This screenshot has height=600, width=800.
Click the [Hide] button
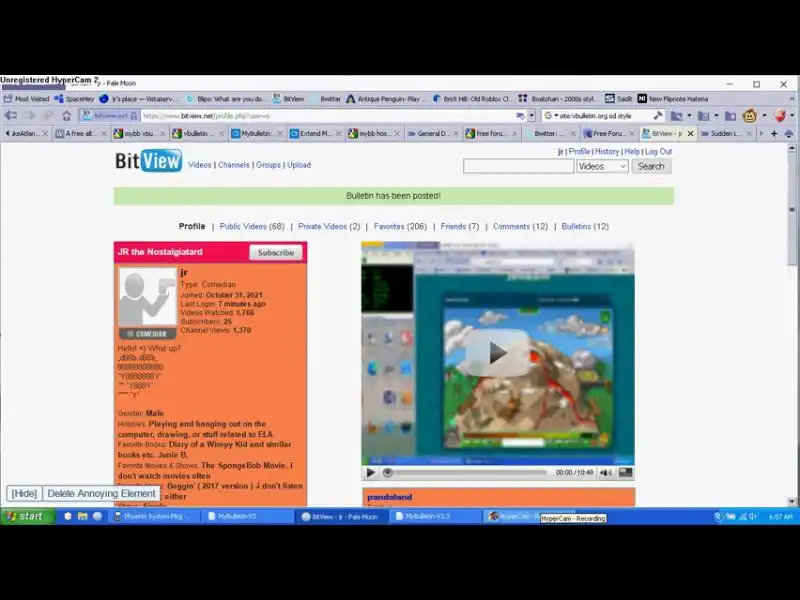coord(24,494)
